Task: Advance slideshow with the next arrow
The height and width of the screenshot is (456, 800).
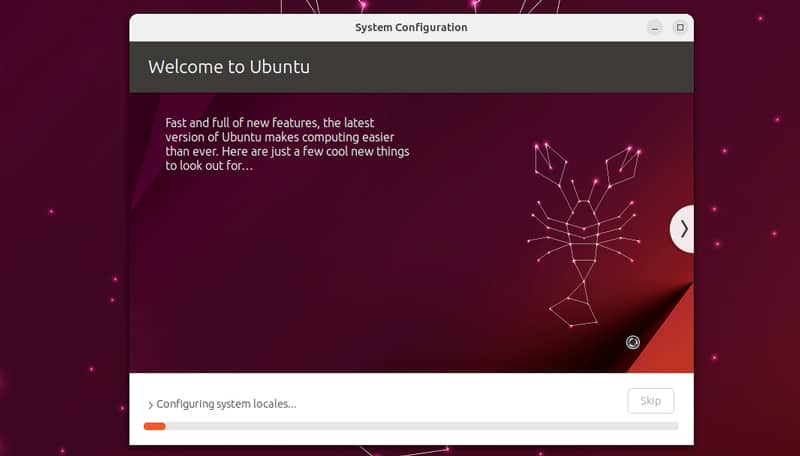Action: (x=683, y=229)
